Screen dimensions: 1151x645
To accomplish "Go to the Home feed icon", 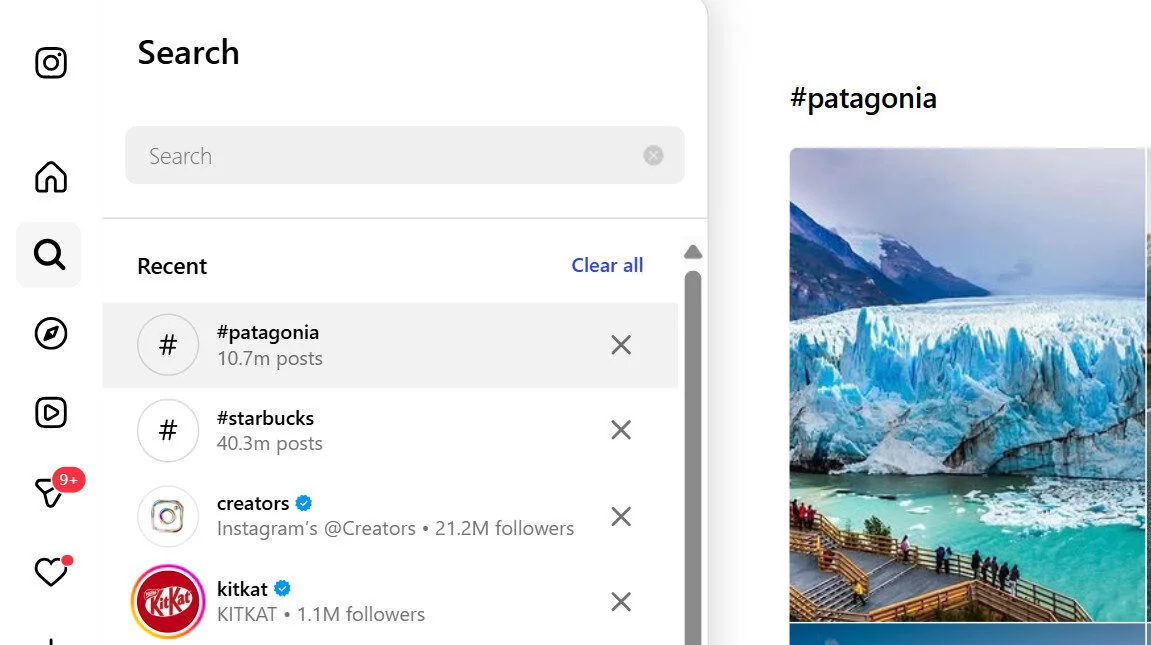I will (x=49, y=176).
